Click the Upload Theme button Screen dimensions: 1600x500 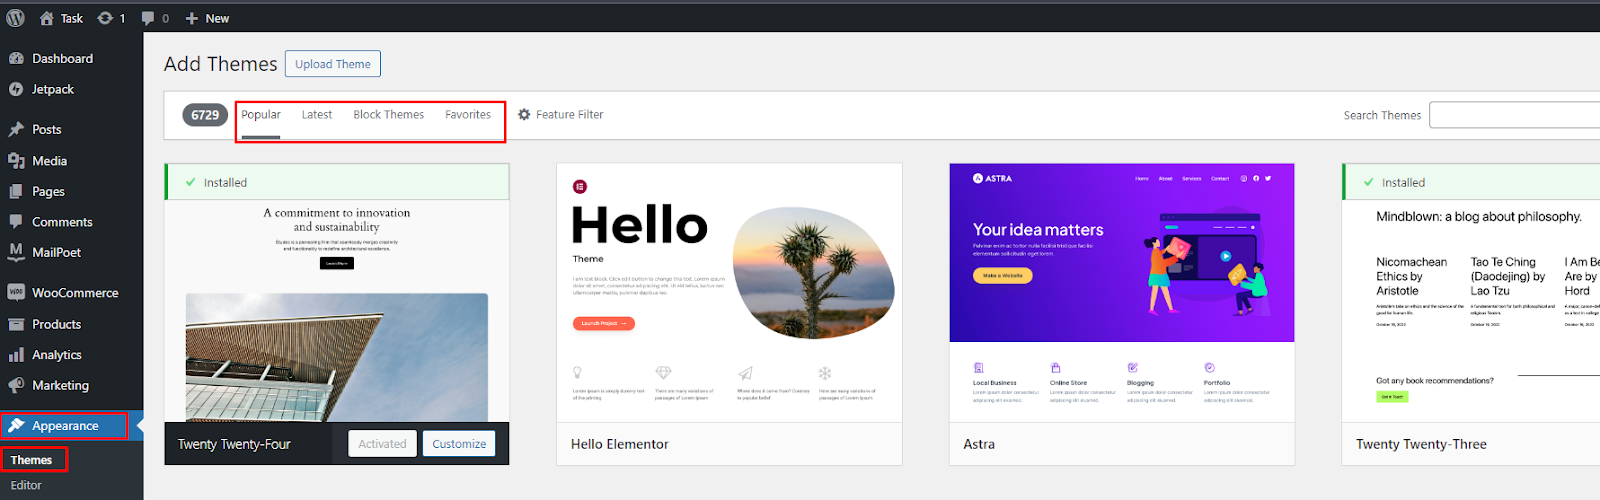click(x=333, y=64)
